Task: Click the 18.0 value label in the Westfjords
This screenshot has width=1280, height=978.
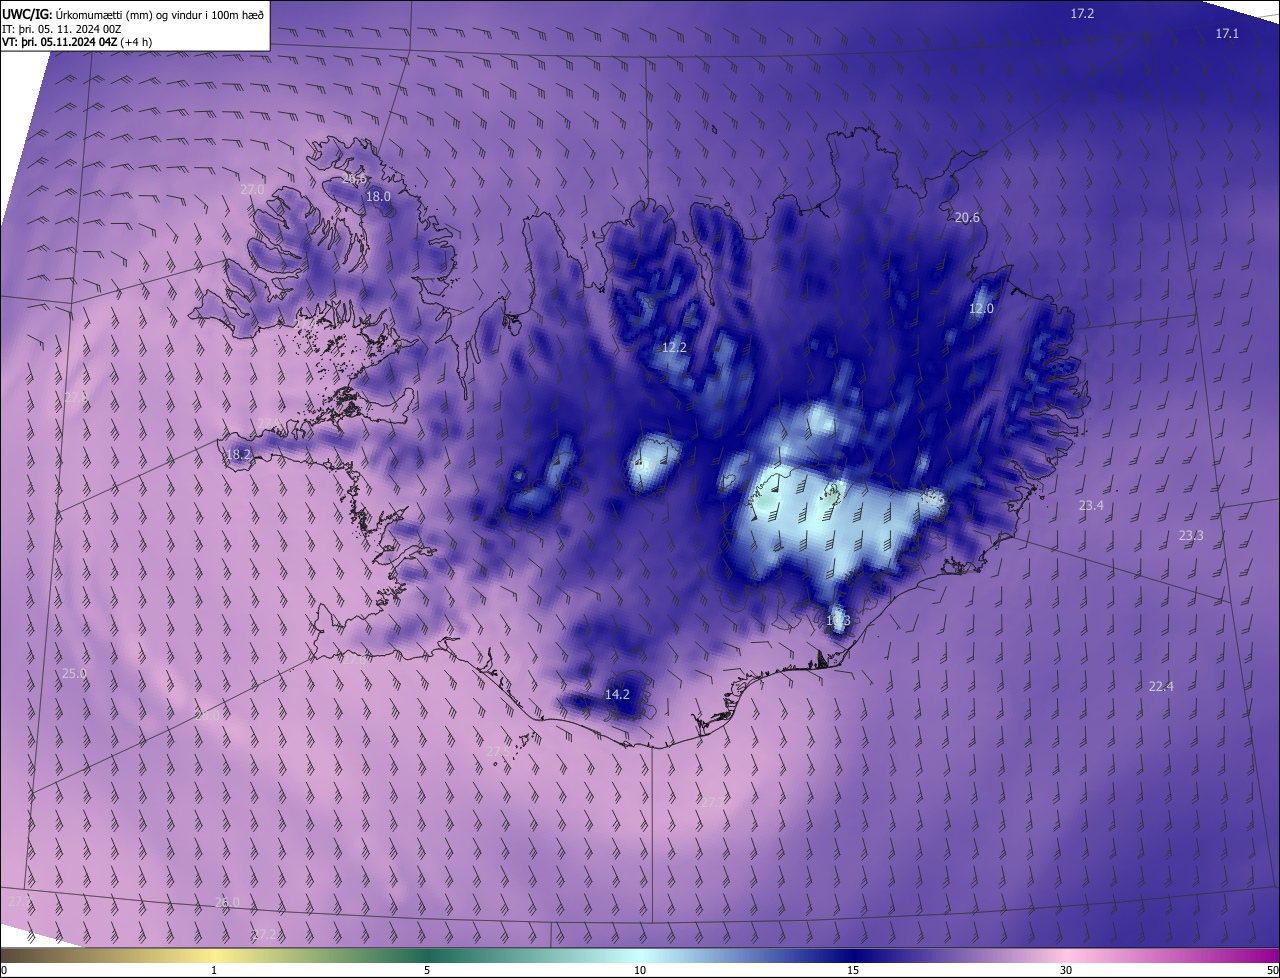Action: click(378, 197)
